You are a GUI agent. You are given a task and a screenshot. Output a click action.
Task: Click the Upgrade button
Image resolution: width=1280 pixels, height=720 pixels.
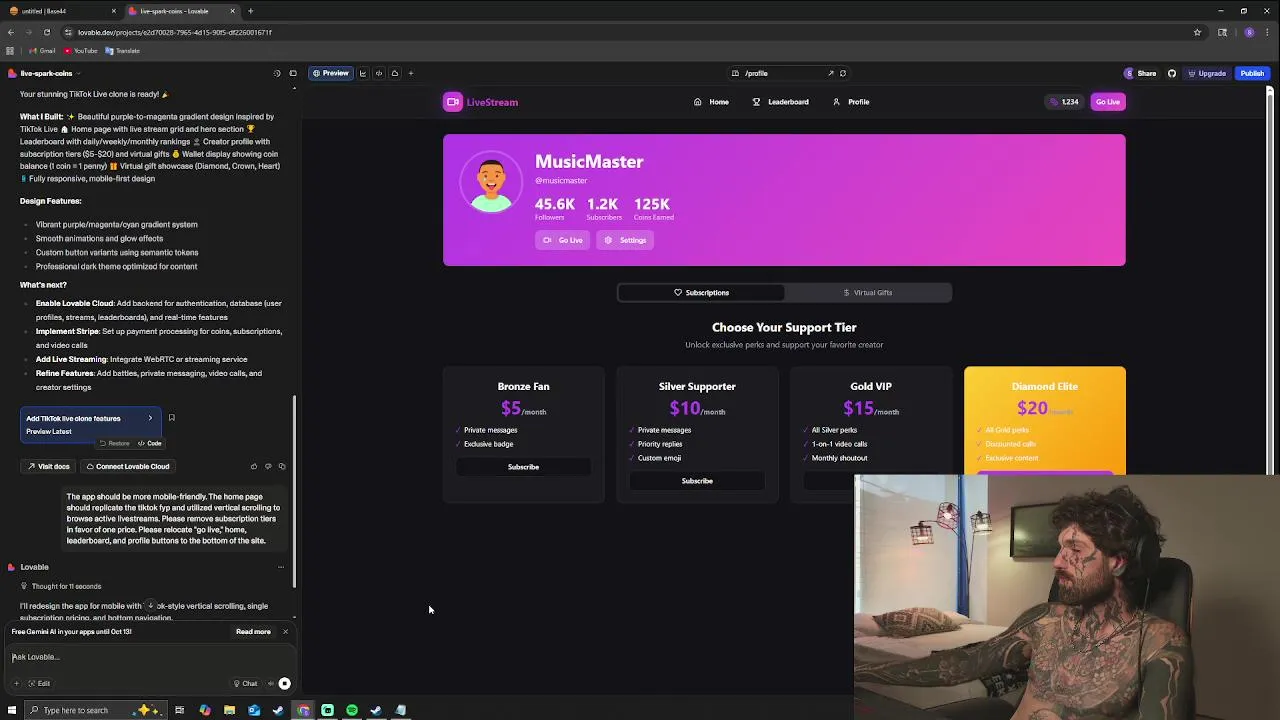pyautogui.click(x=1206, y=73)
